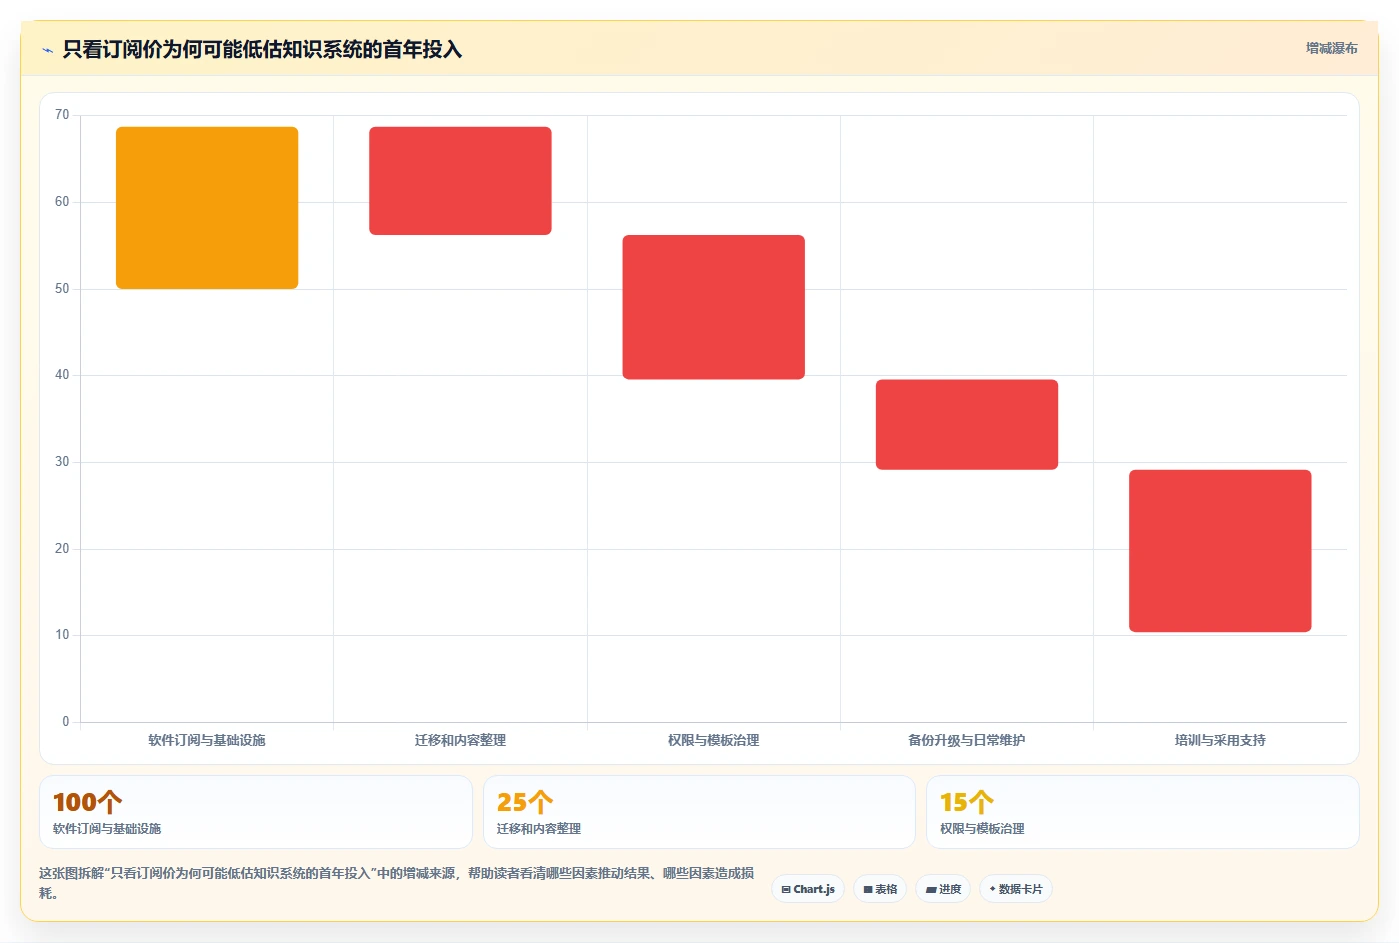Click x-axis label 迁移和内容整理

pyautogui.click(x=460, y=740)
